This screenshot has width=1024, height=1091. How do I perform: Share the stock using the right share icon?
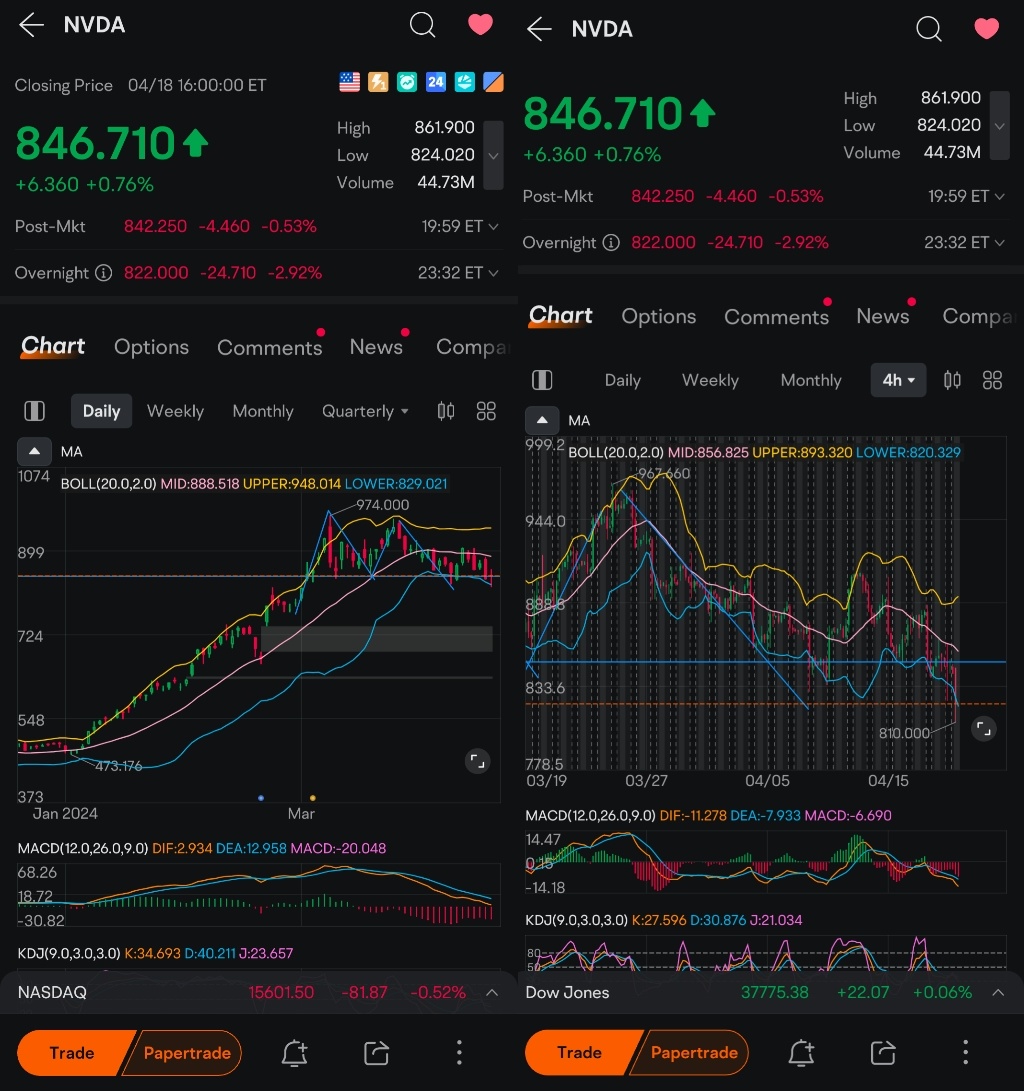click(883, 1053)
